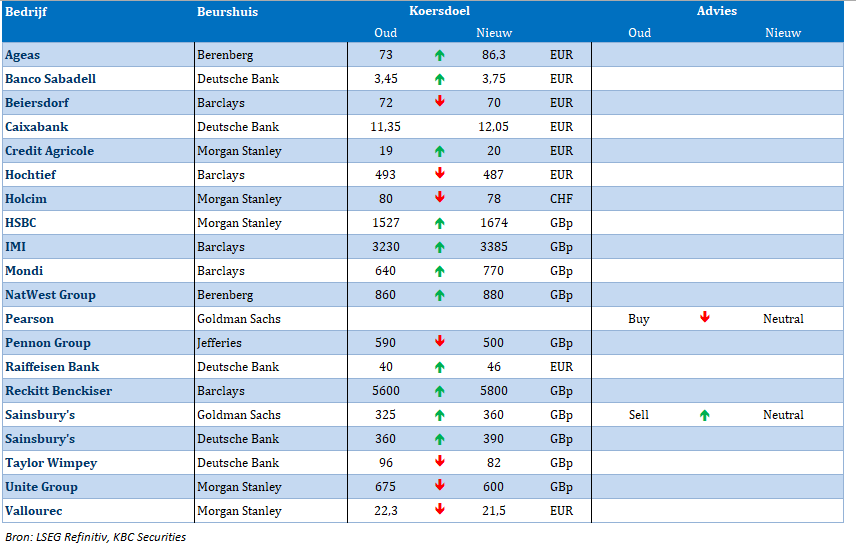Screen dimensions: 856x551
Task: Select the up arrow in the Credit Agricole row
Action: (439, 151)
